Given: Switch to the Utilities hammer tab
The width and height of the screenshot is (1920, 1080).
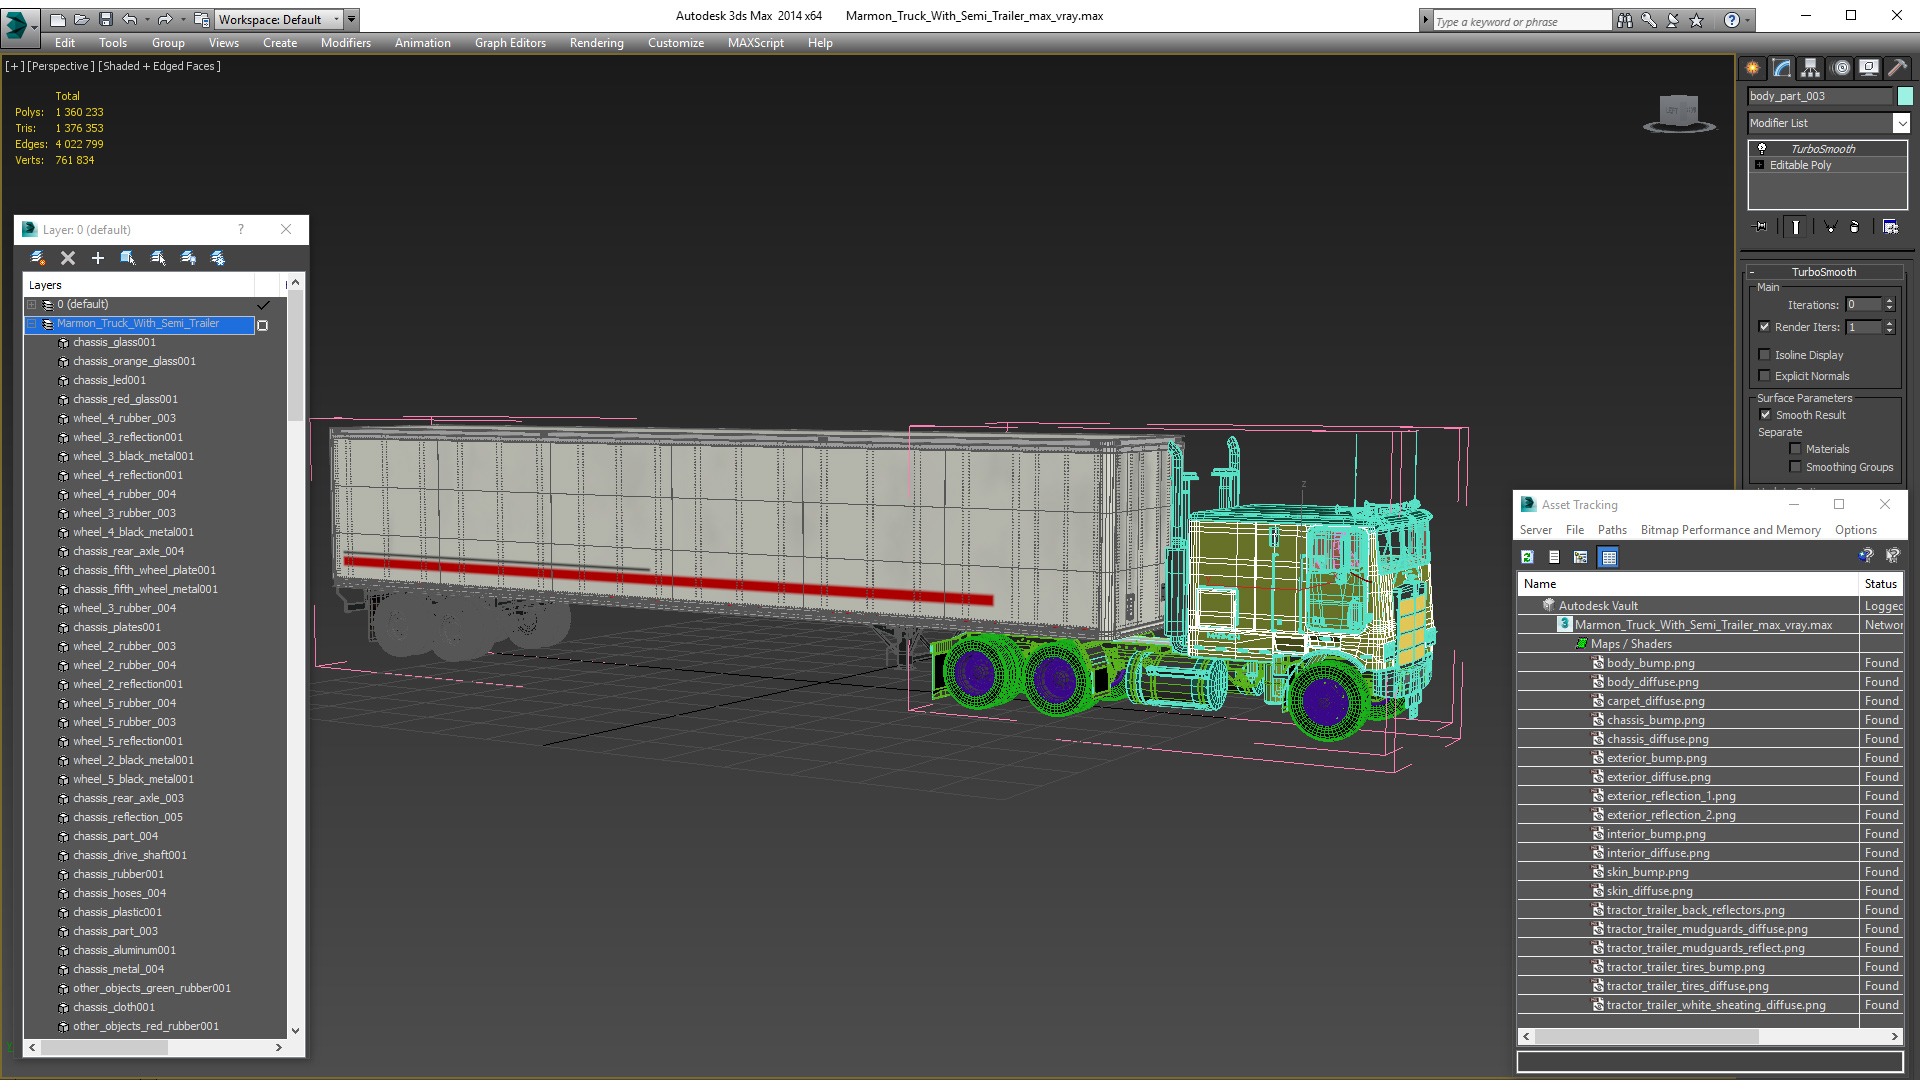Looking at the screenshot, I should tap(1897, 68).
